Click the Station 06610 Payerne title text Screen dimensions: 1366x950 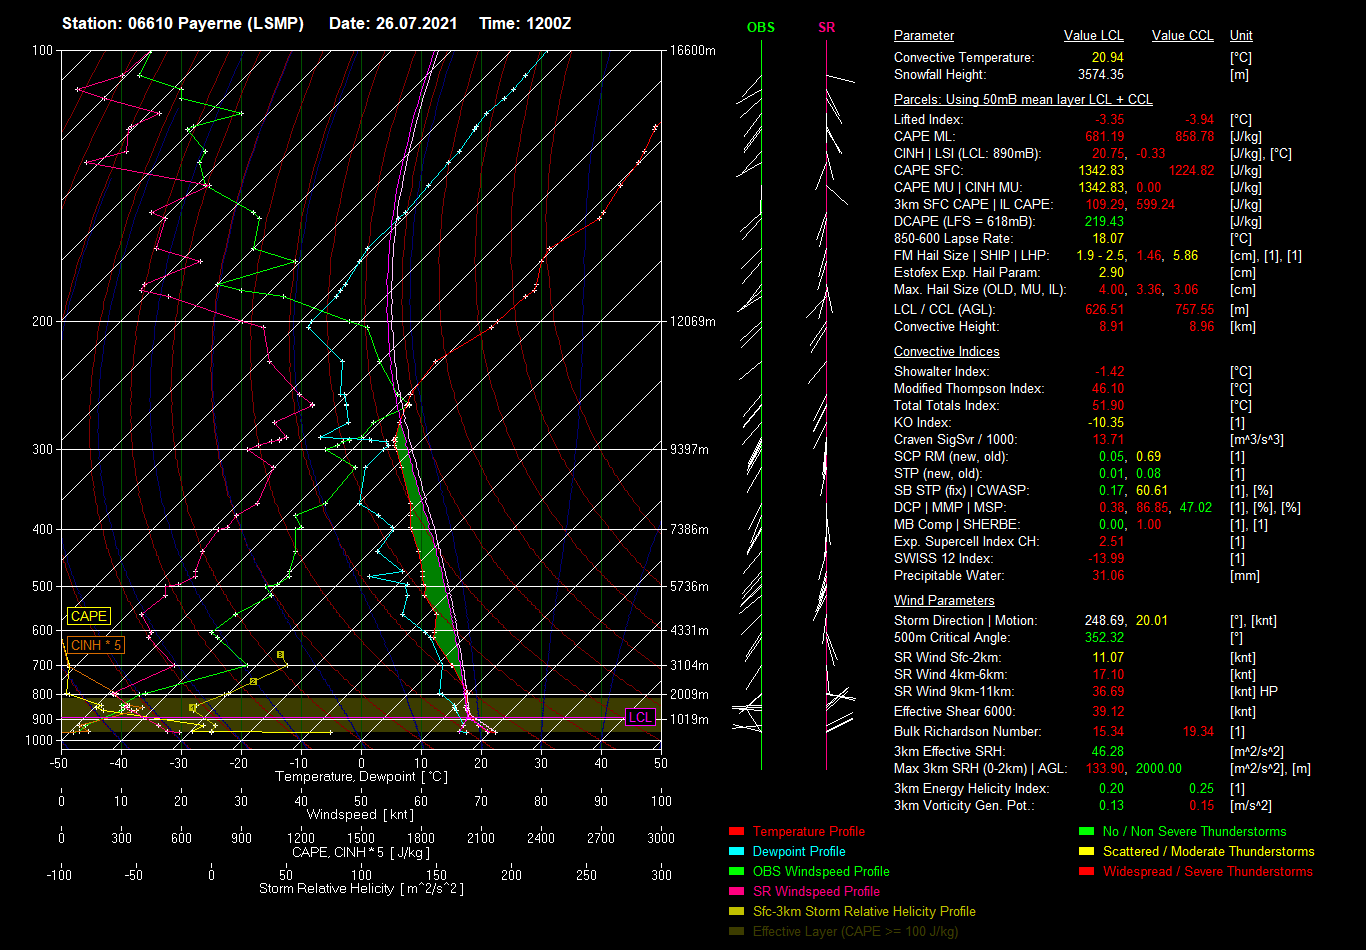(x=182, y=23)
